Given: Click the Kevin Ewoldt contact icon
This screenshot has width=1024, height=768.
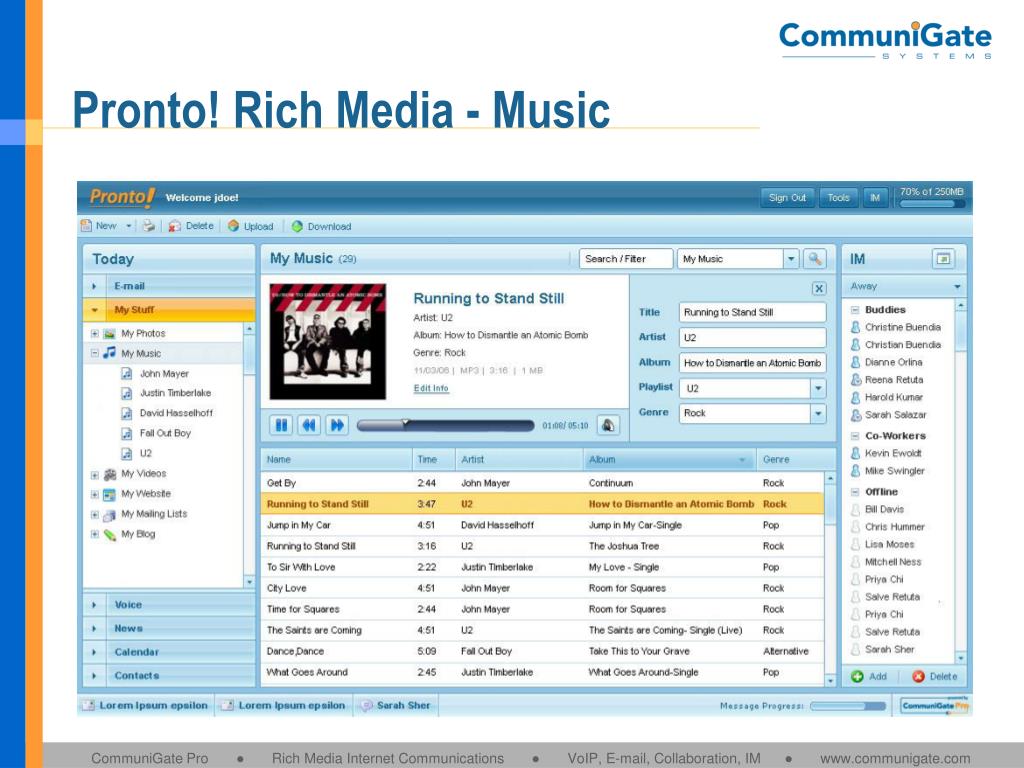Looking at the screenshot, I should click(x=856, y=453).
